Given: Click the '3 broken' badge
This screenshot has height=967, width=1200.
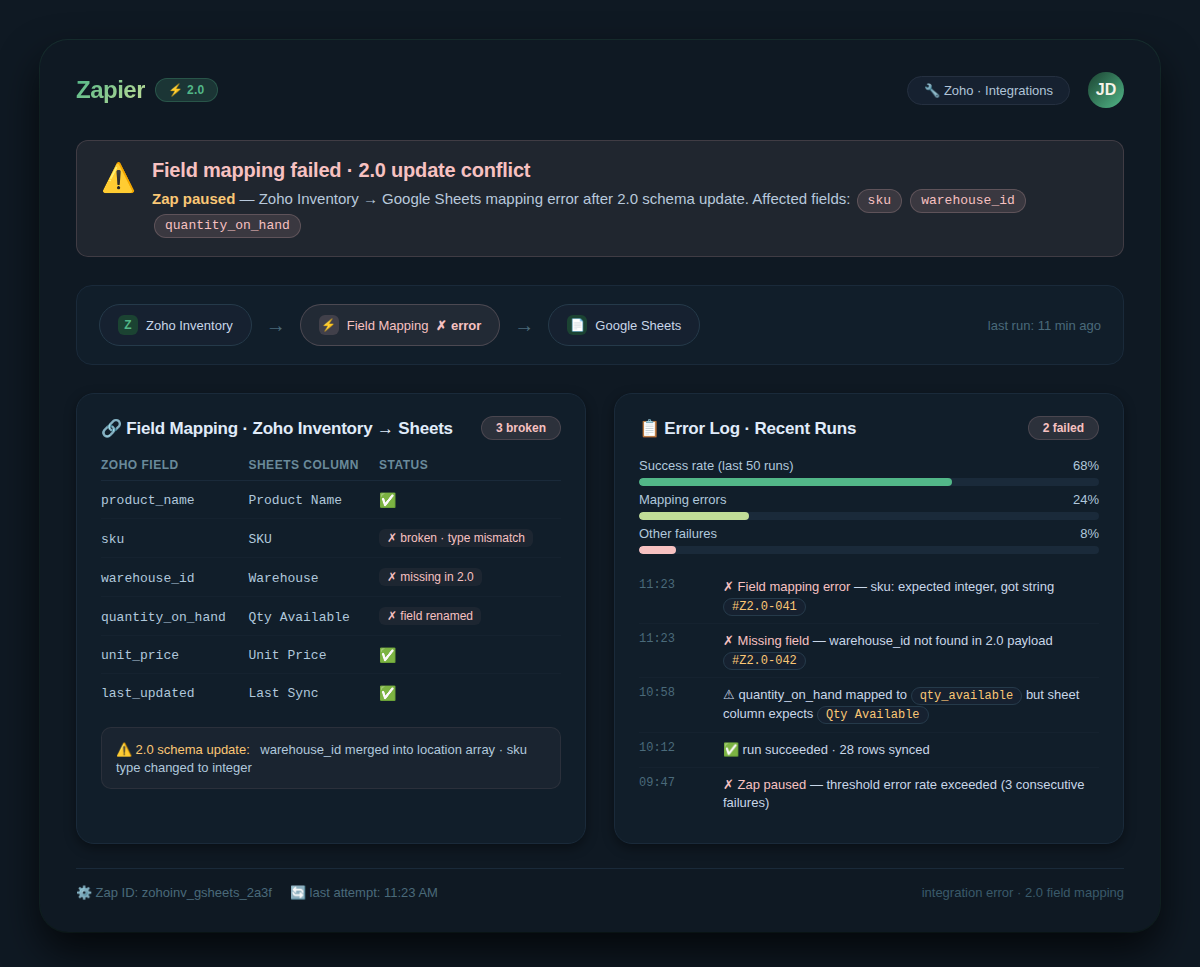Looking at the screenshot, I should 521,428.
